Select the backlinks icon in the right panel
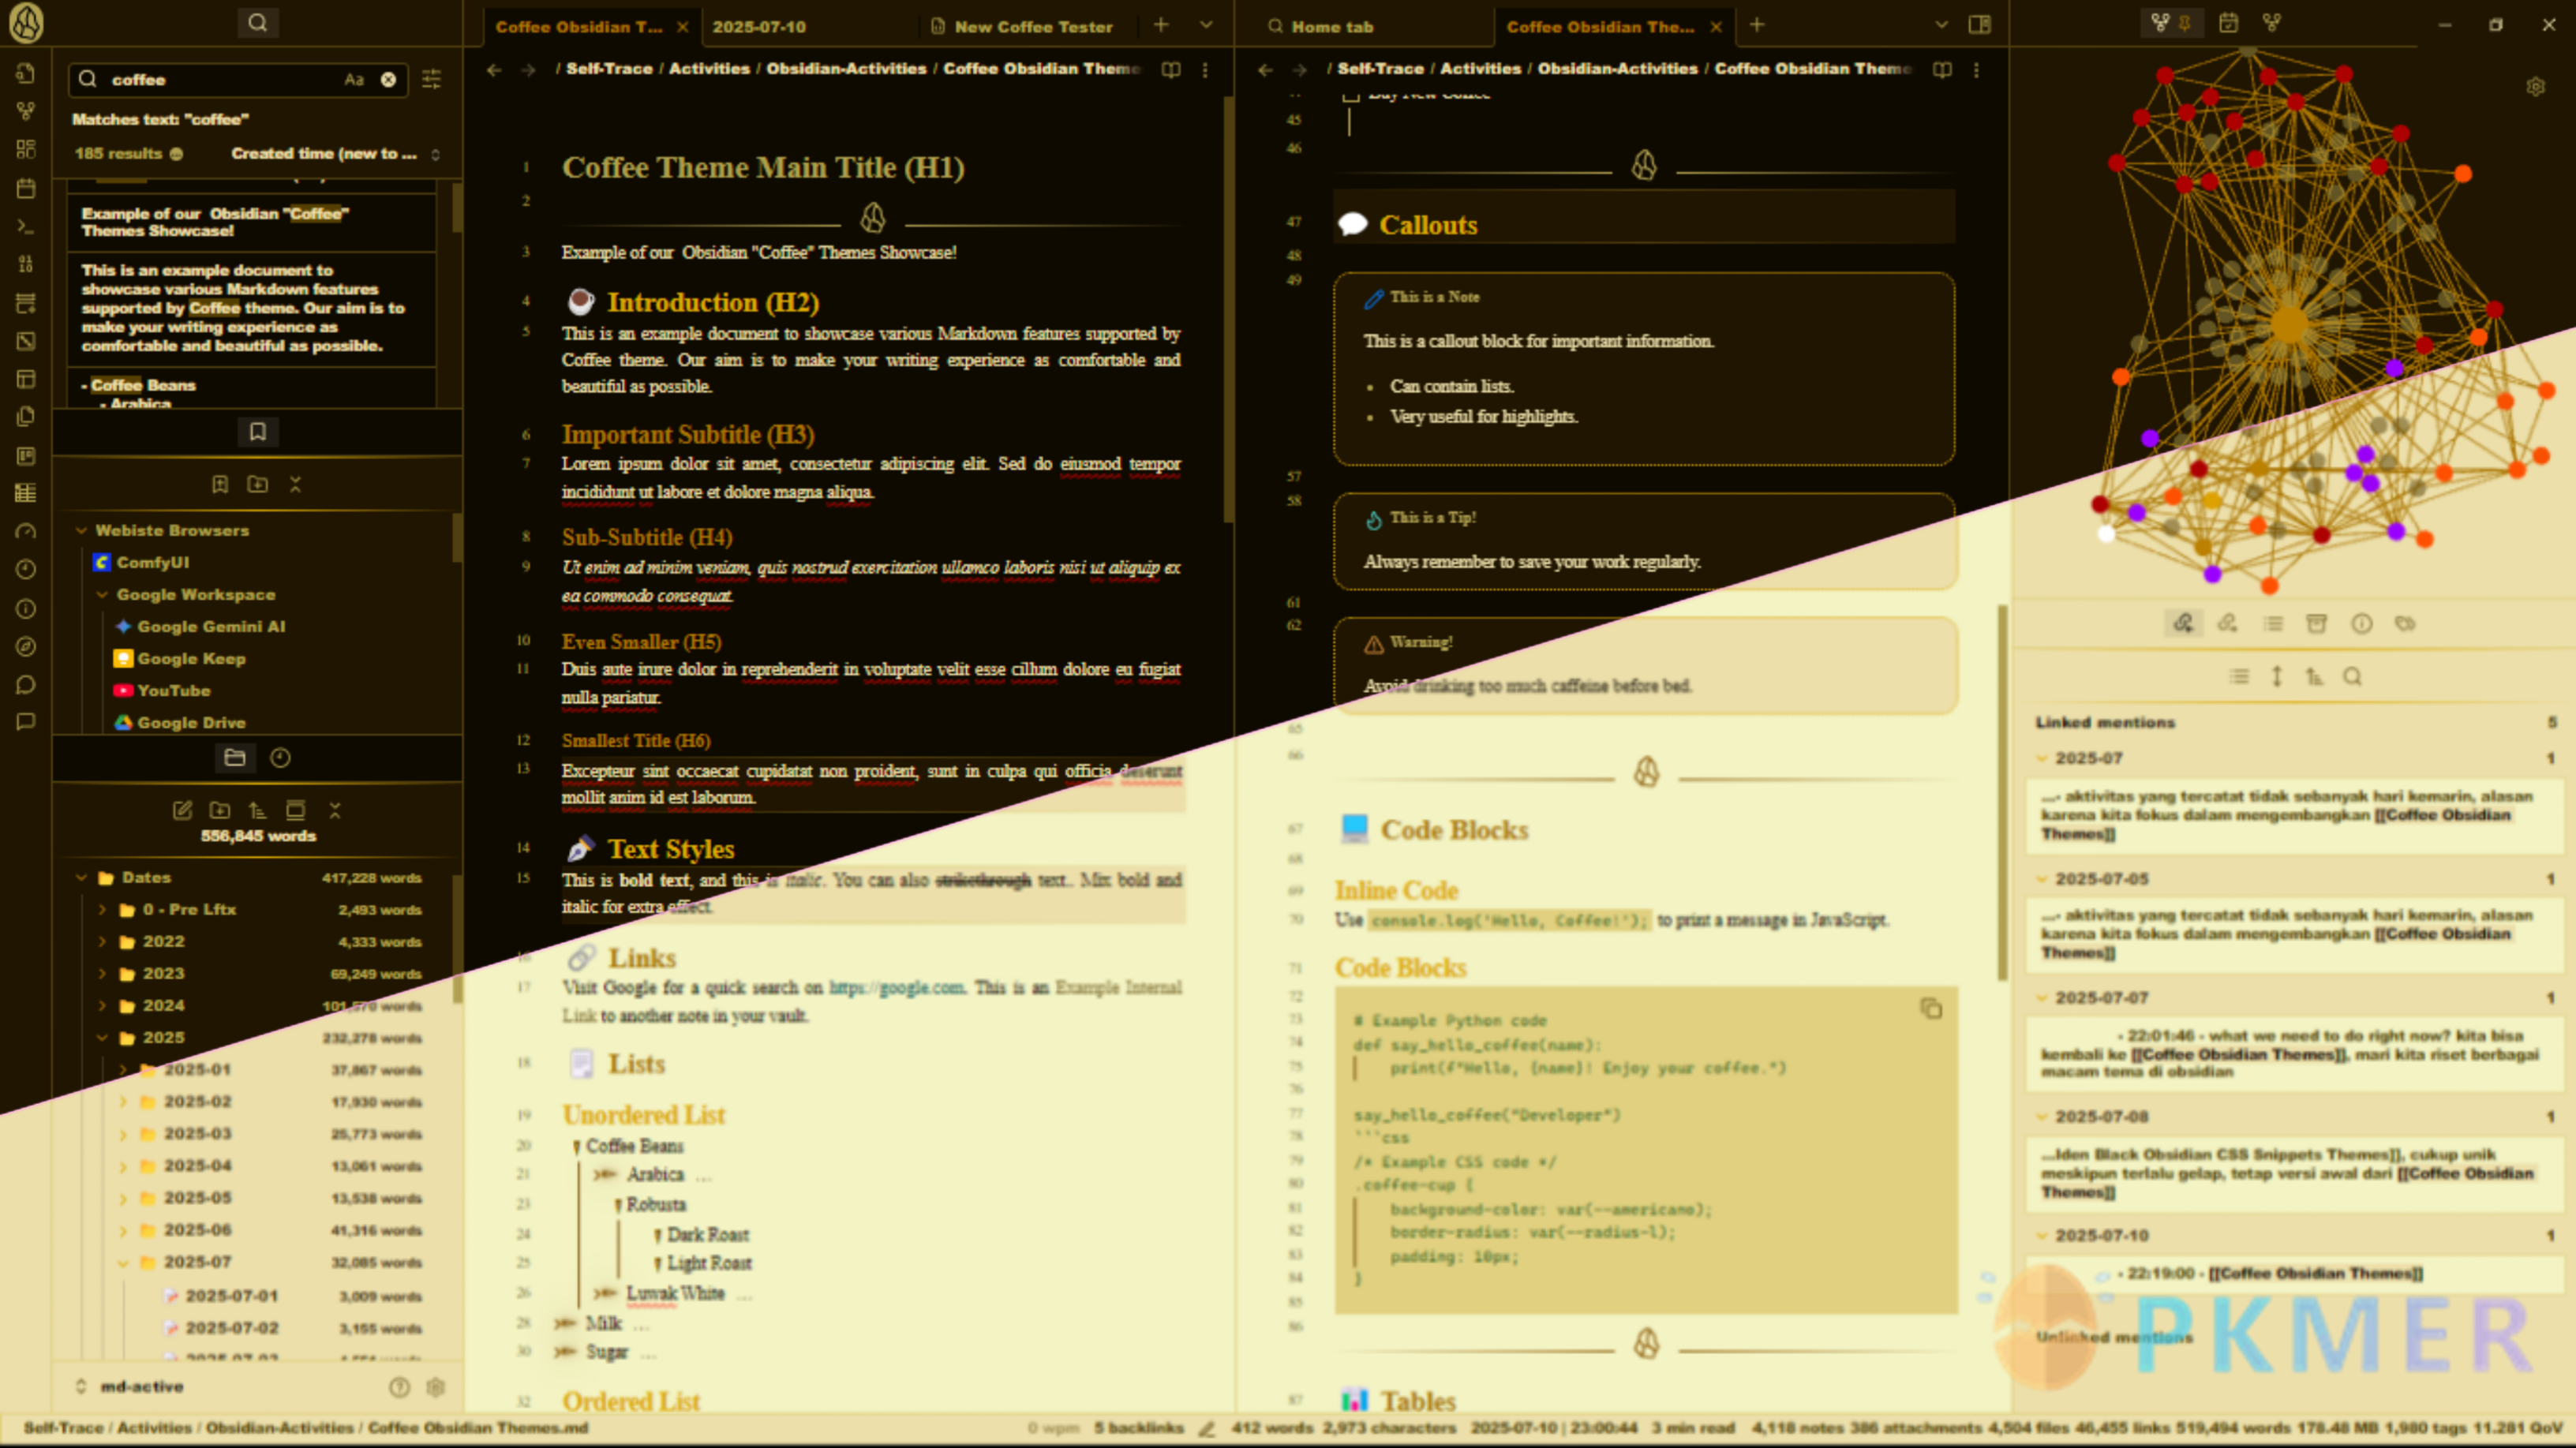 tap(2183, 623)
